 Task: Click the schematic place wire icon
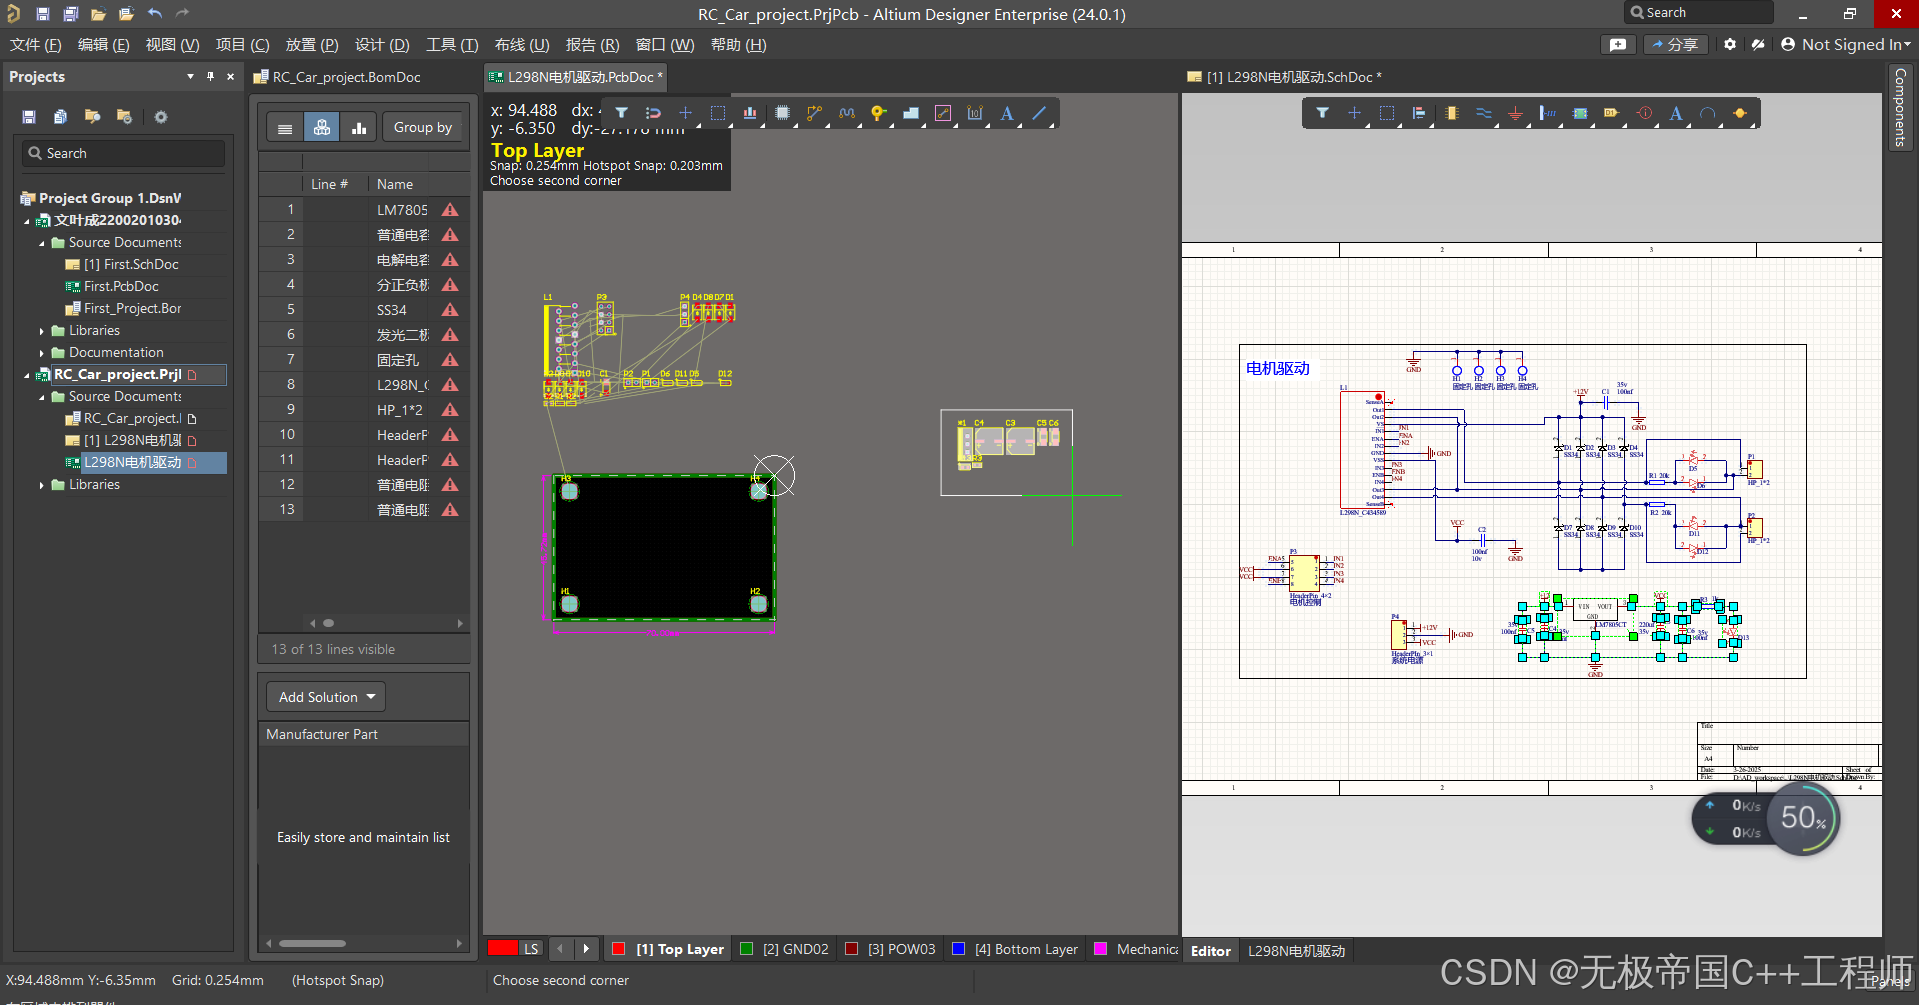[x=1484, y=113]
